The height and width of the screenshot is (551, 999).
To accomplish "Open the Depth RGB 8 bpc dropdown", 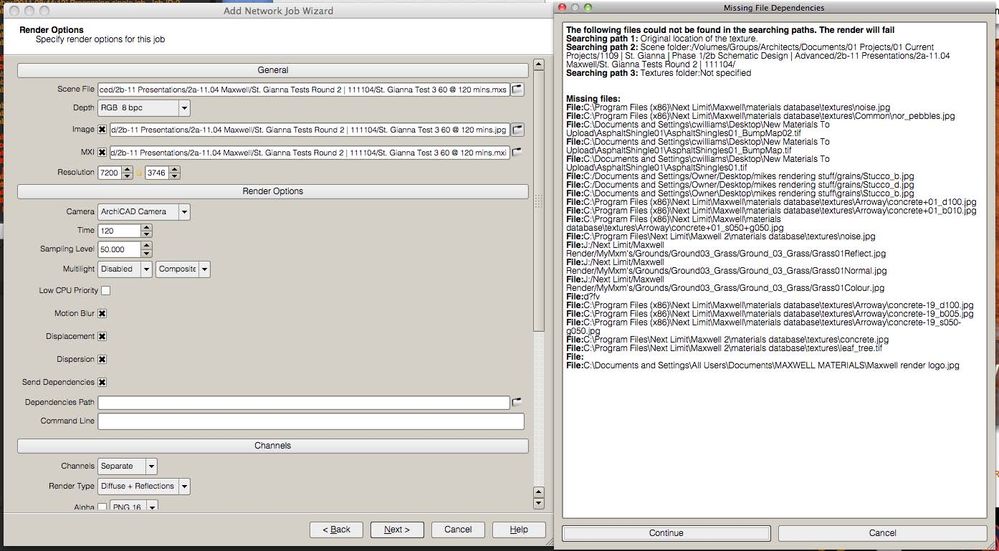I will tap(144, 108).
